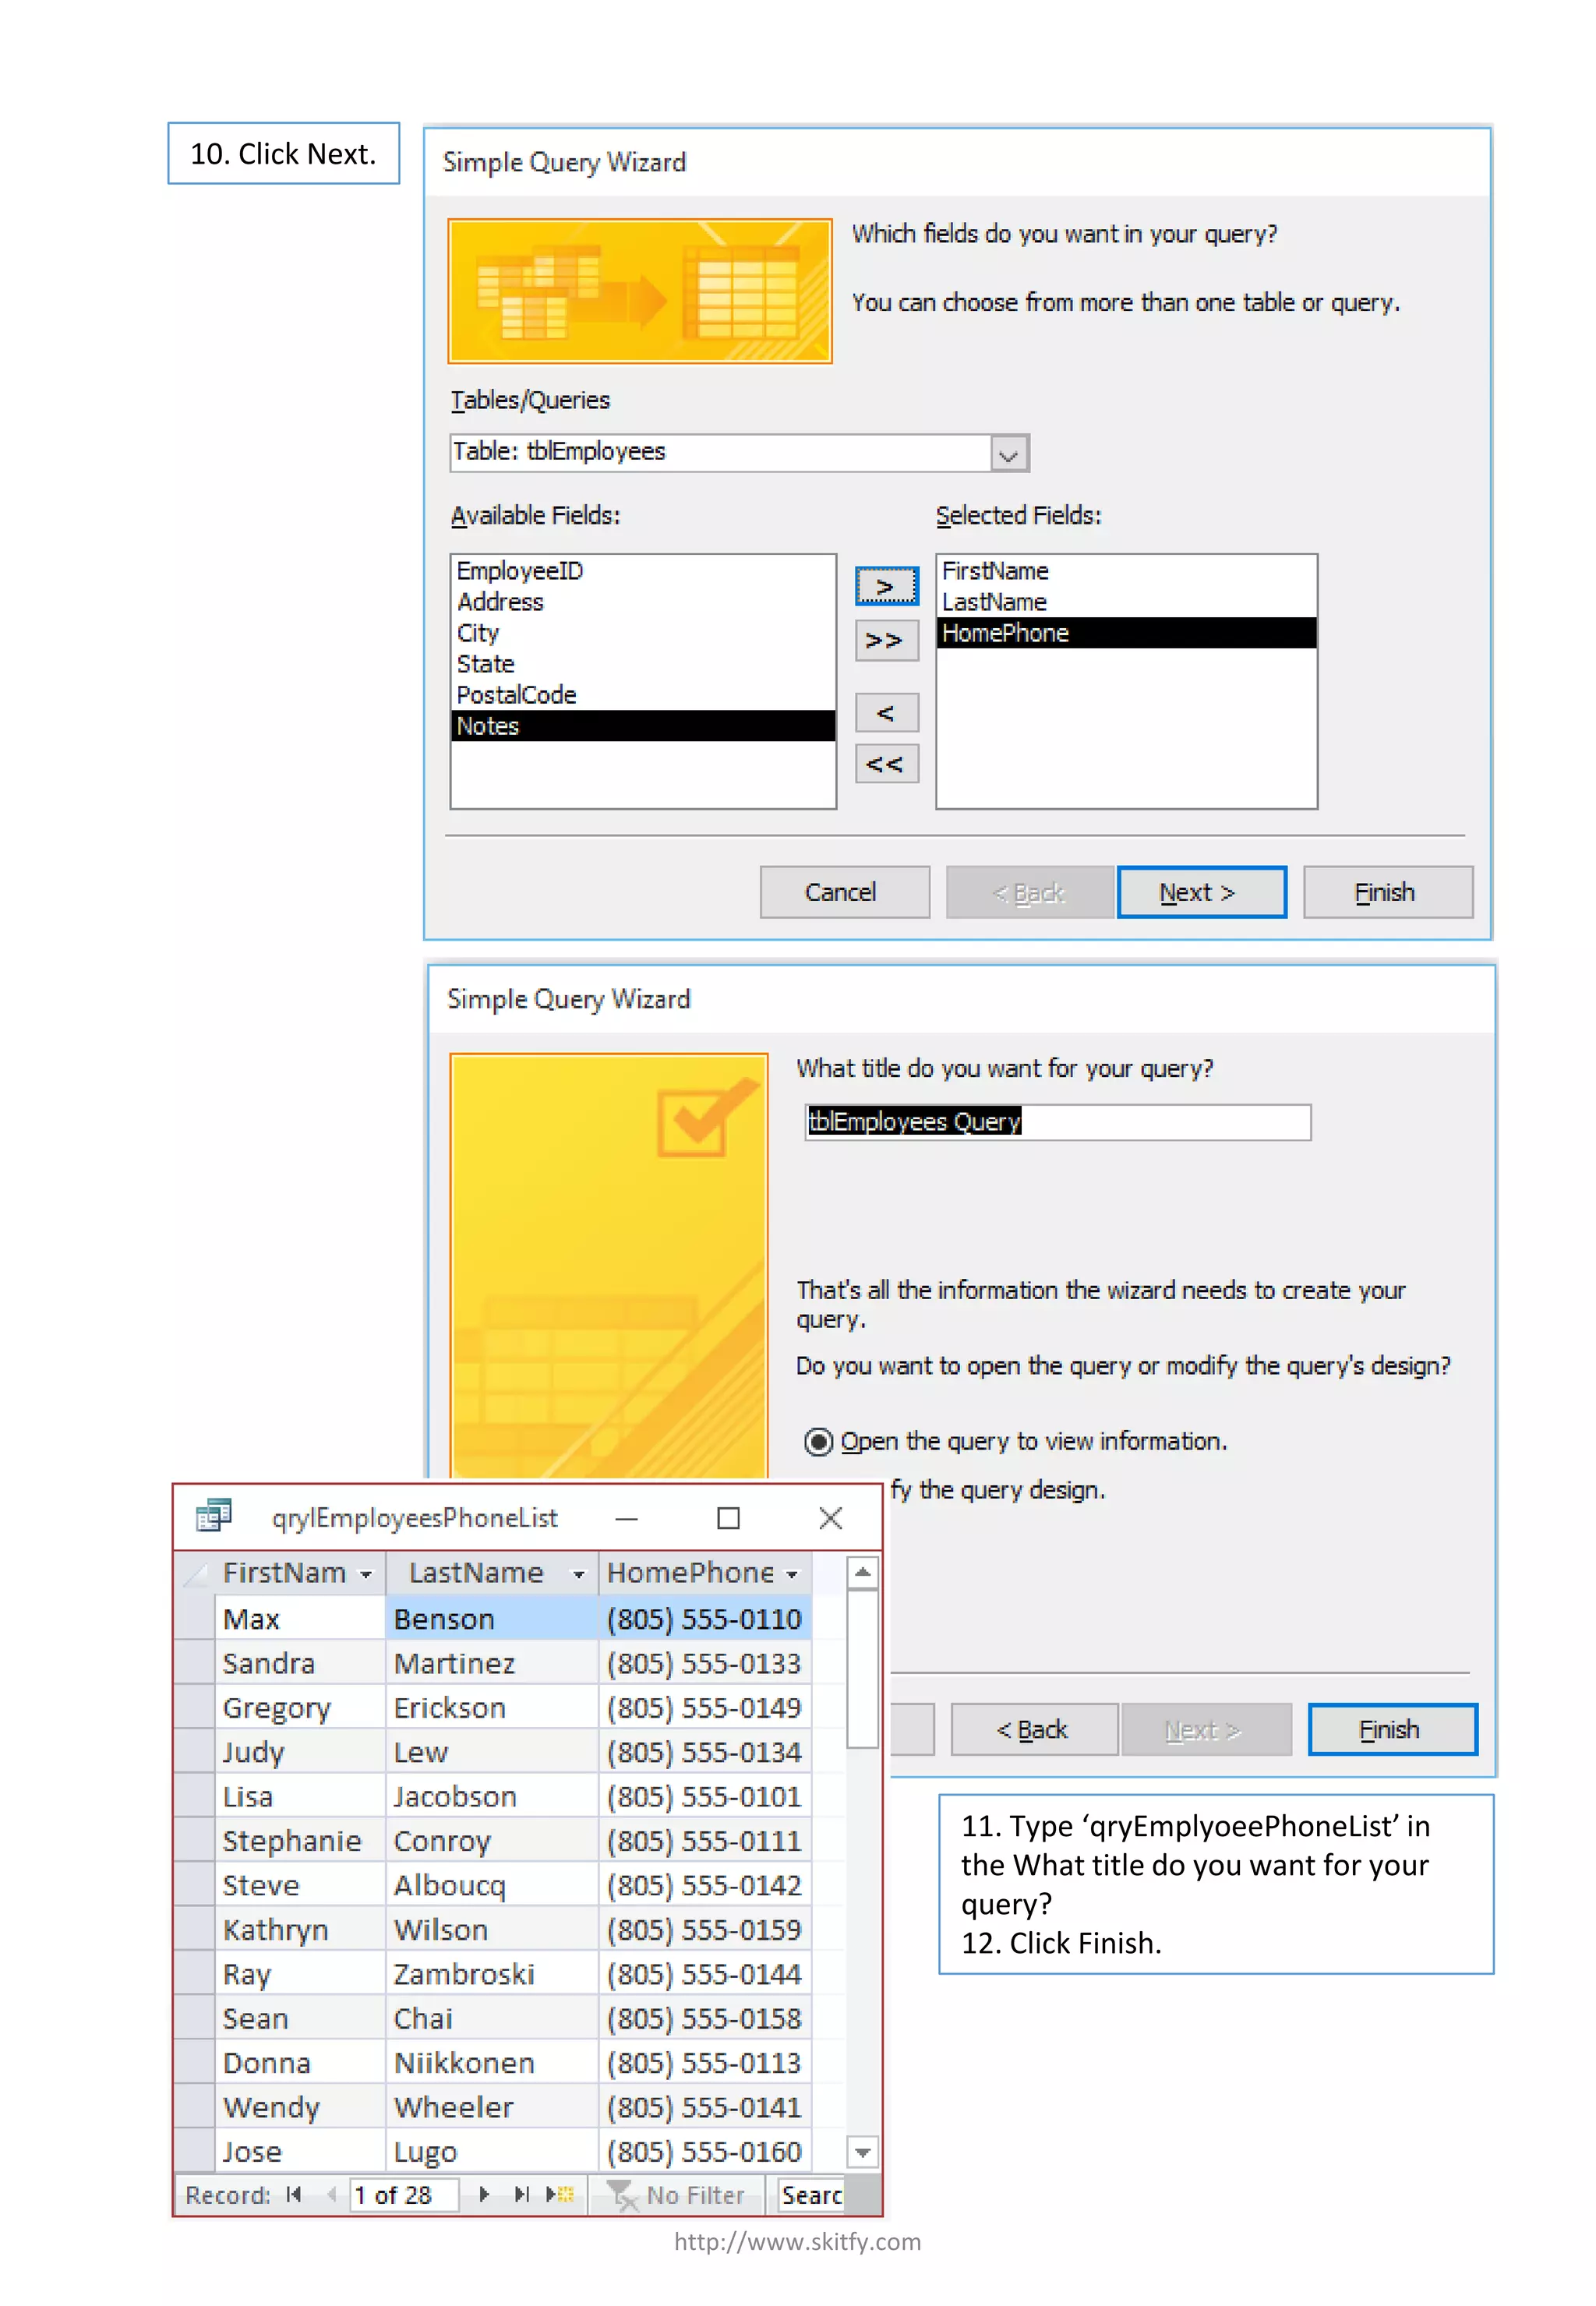Add field with single right arrow button
Viewport: 1596px width, 2306px height.
click(886, 586)
